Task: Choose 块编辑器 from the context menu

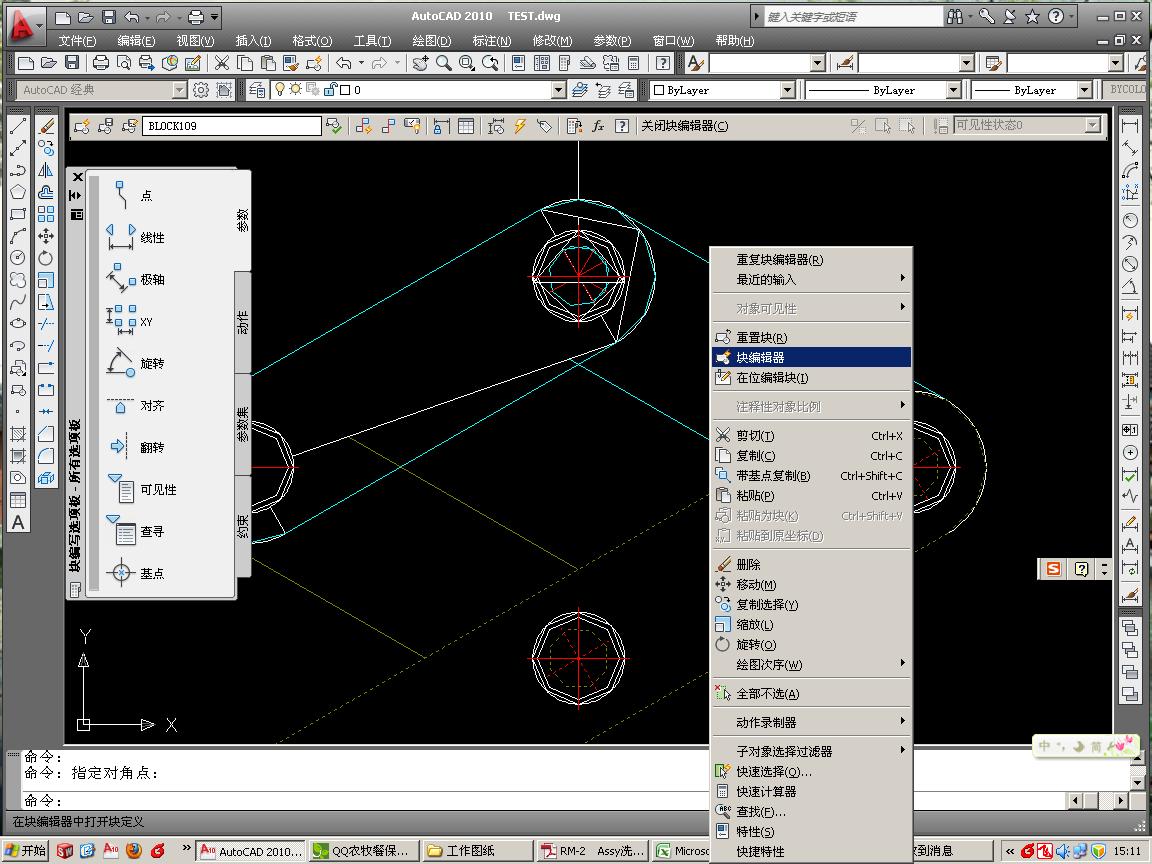Action: pyautogui.click(x=760, y=357)
